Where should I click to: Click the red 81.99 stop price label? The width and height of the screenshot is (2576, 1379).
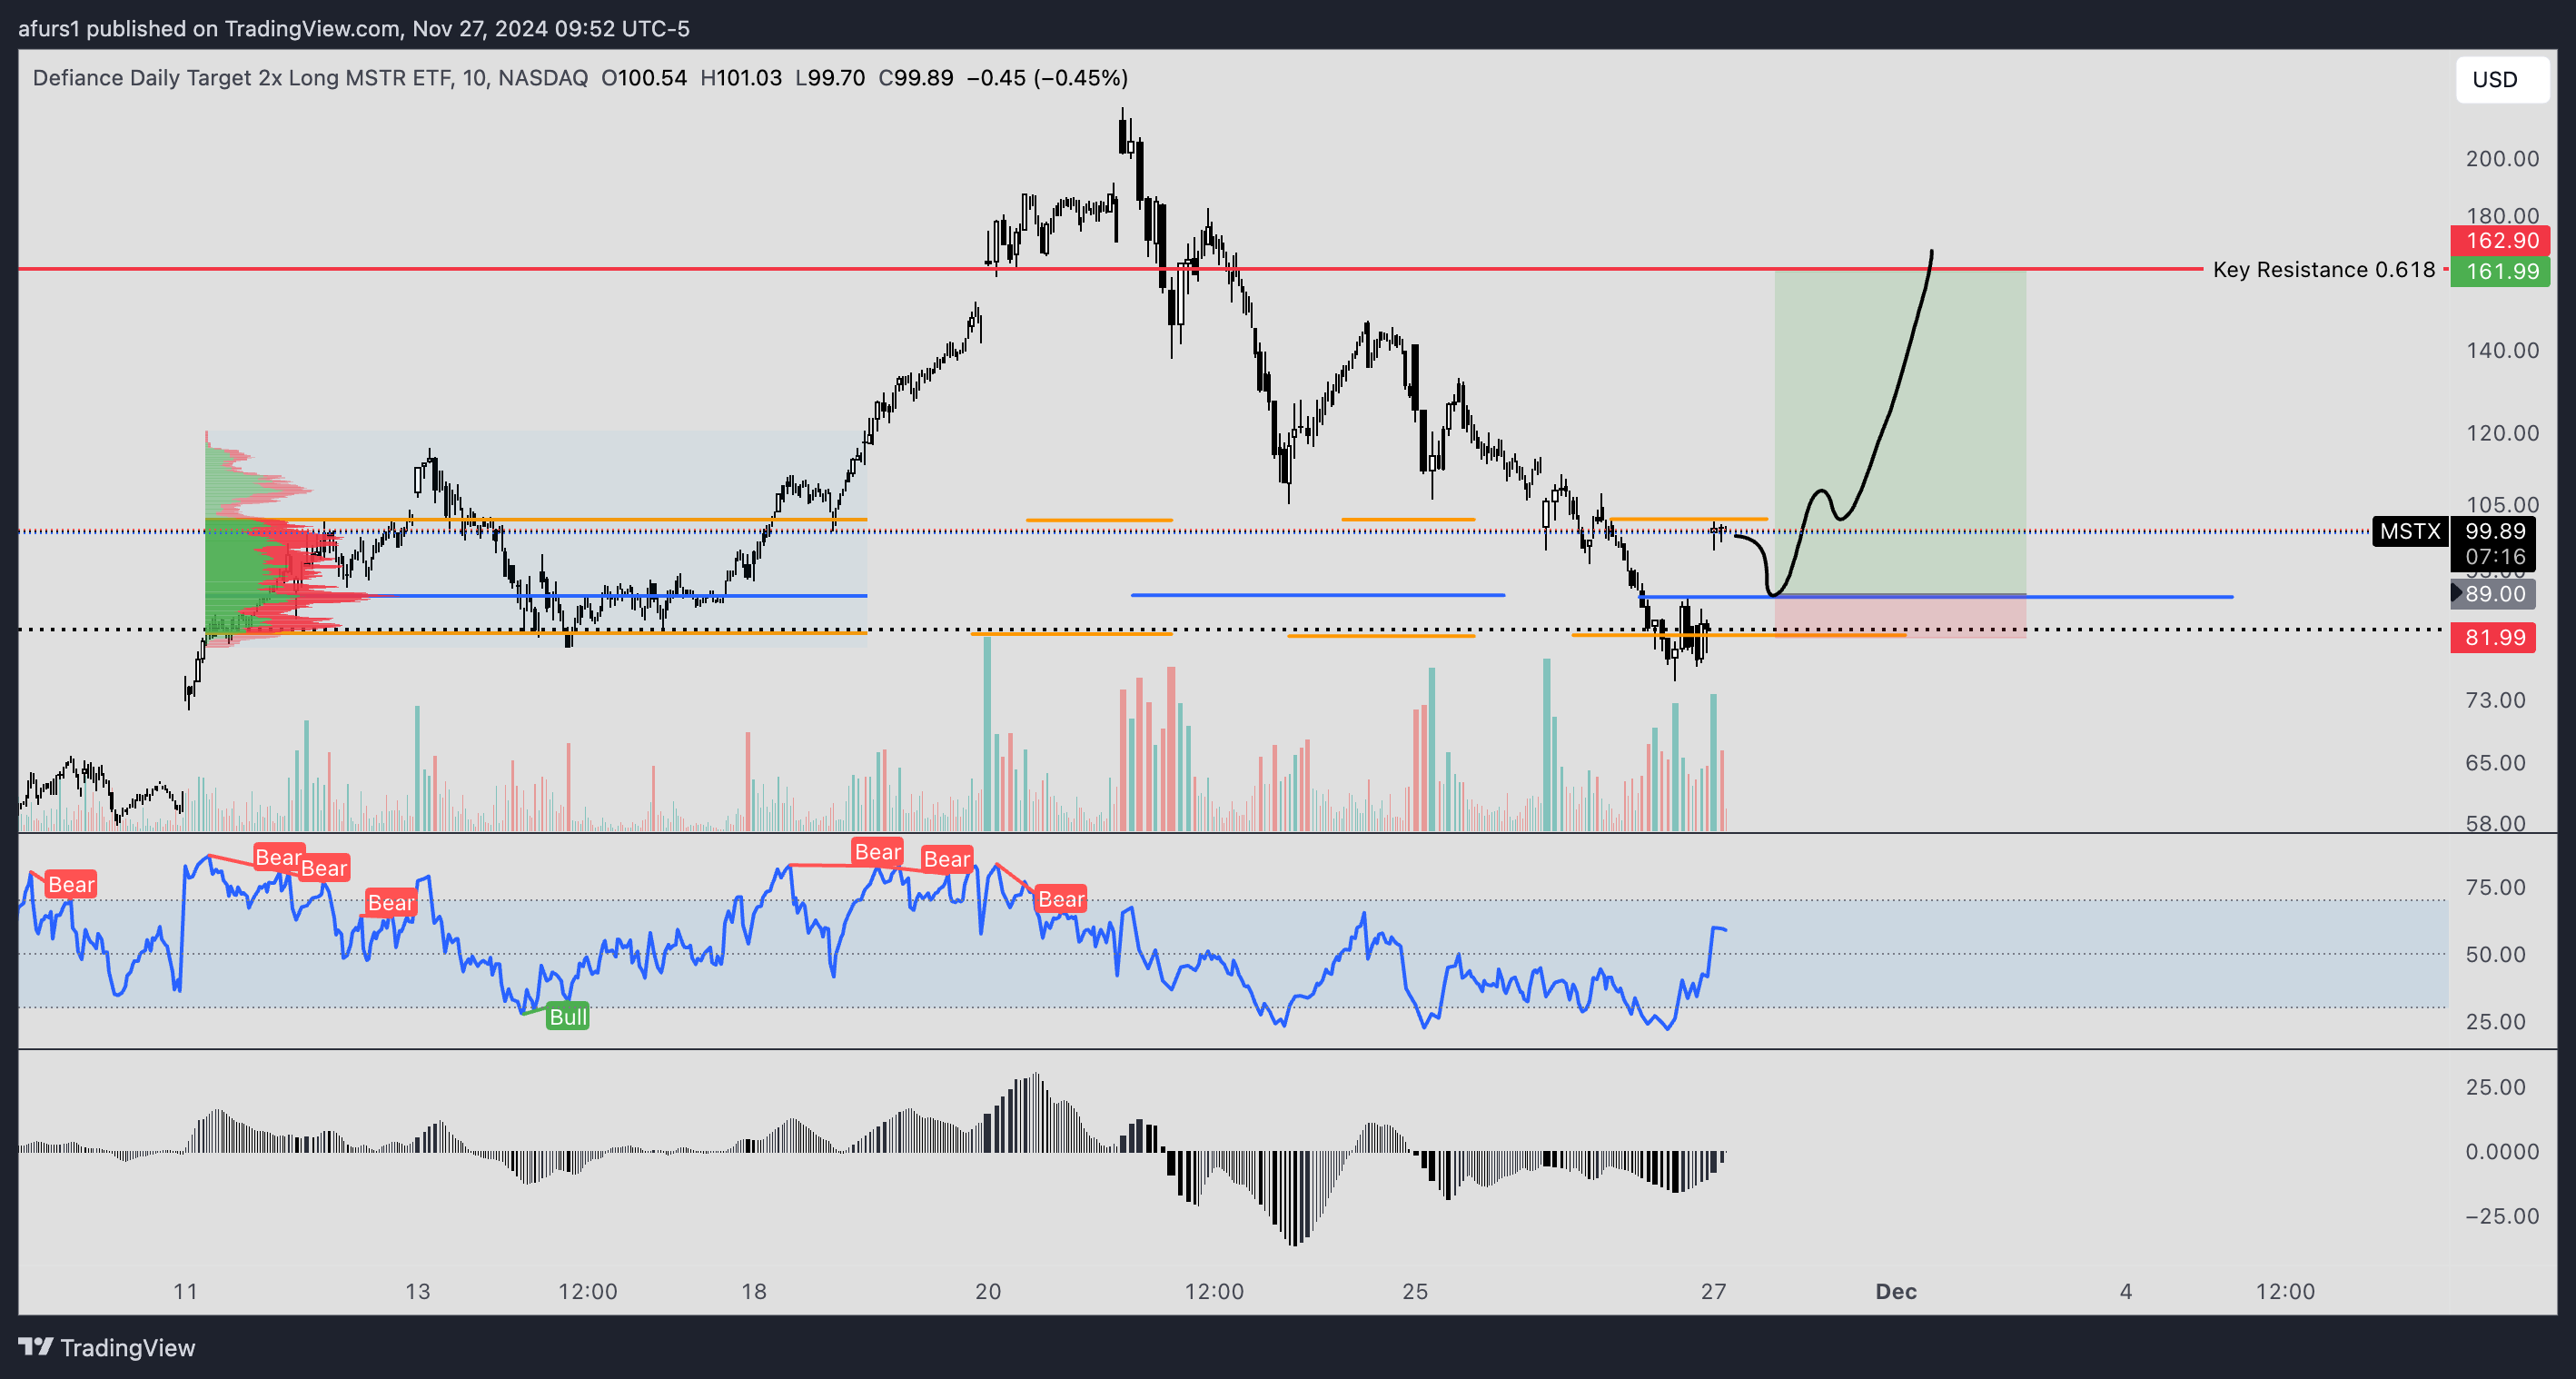coord(2492,638)
